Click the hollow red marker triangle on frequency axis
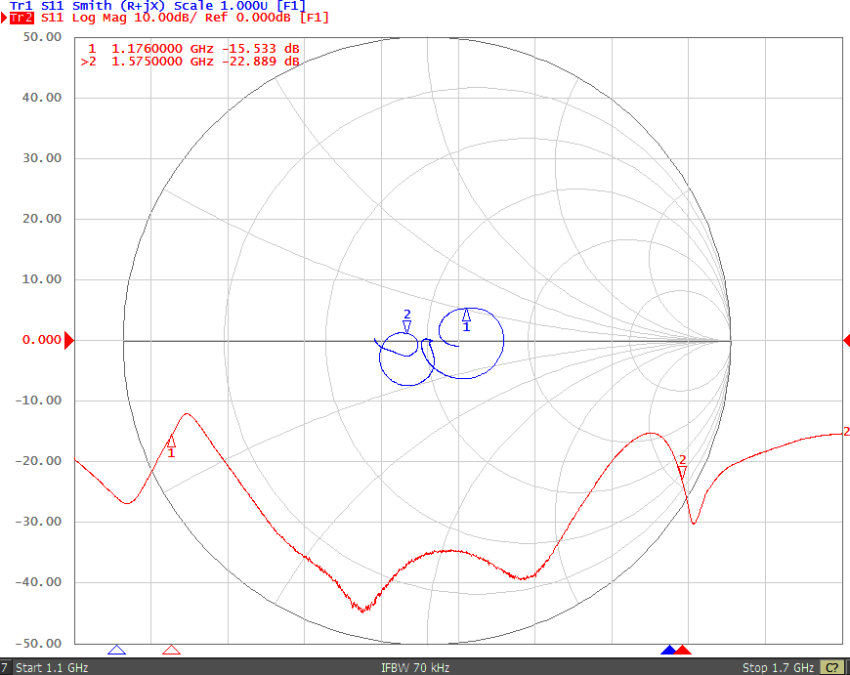Screen dimensions: 850x675 coord(171,650)
